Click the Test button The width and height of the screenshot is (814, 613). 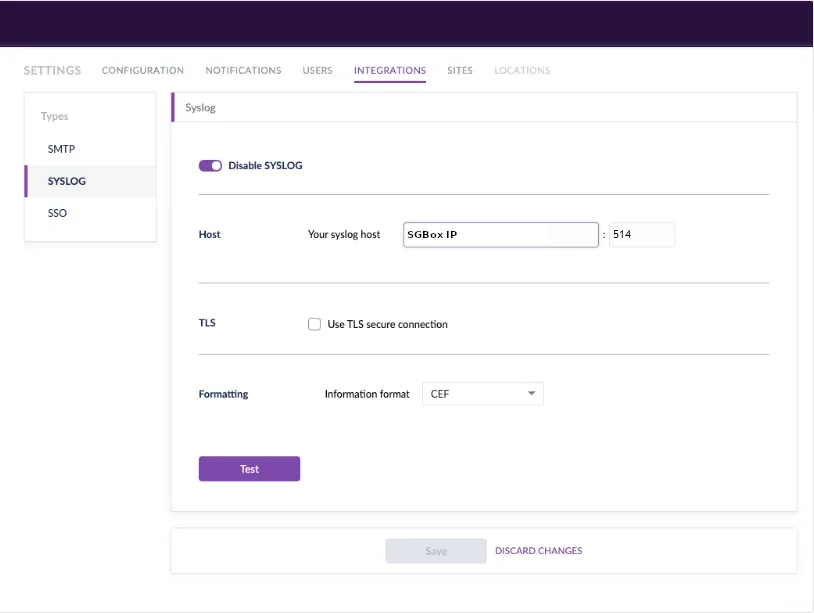tap(249, 468)
